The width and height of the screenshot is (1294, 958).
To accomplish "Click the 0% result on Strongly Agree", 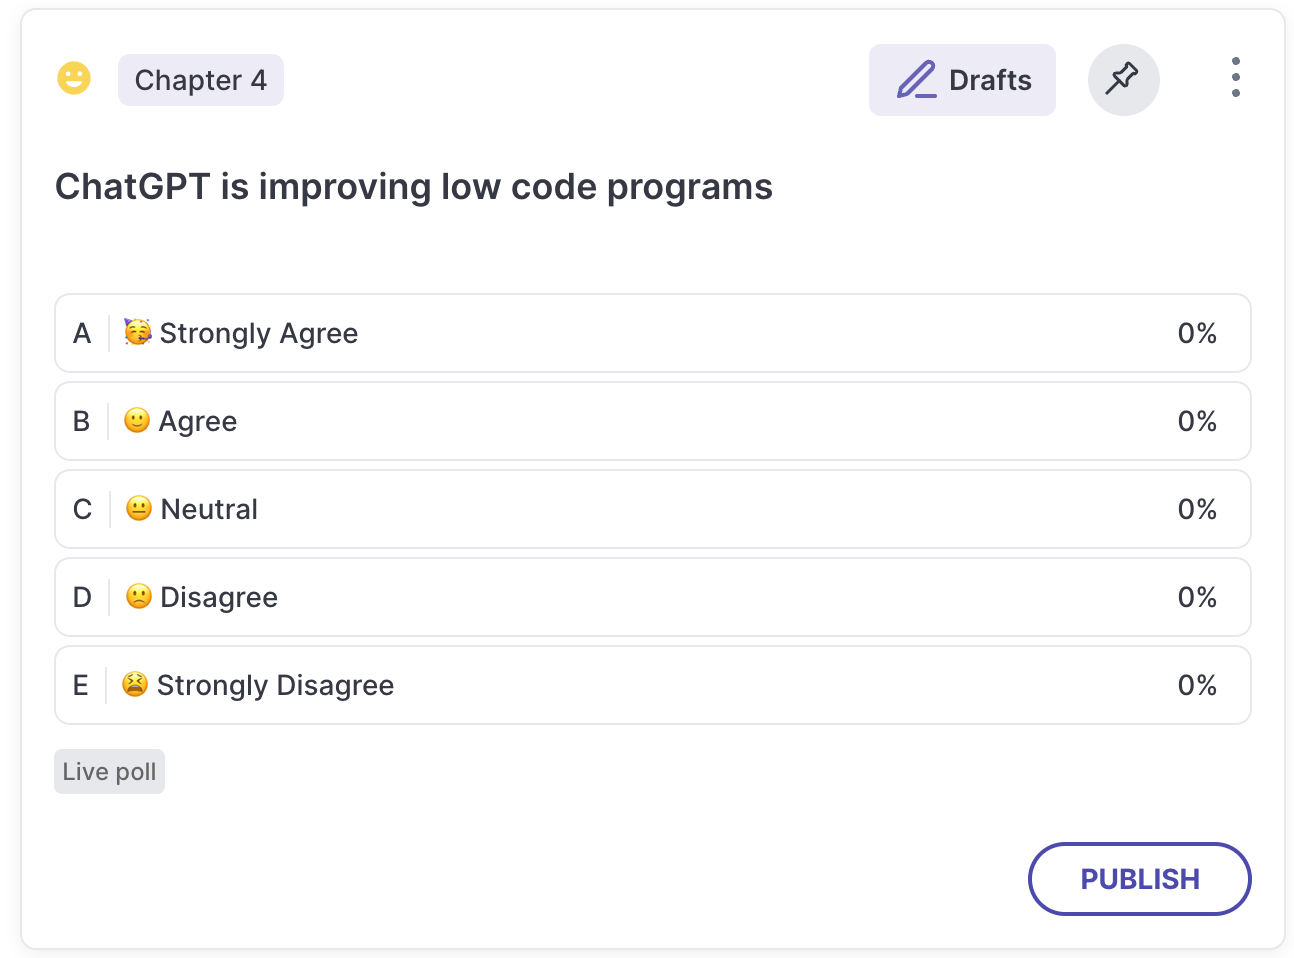I will click(x=1197, y=333).
